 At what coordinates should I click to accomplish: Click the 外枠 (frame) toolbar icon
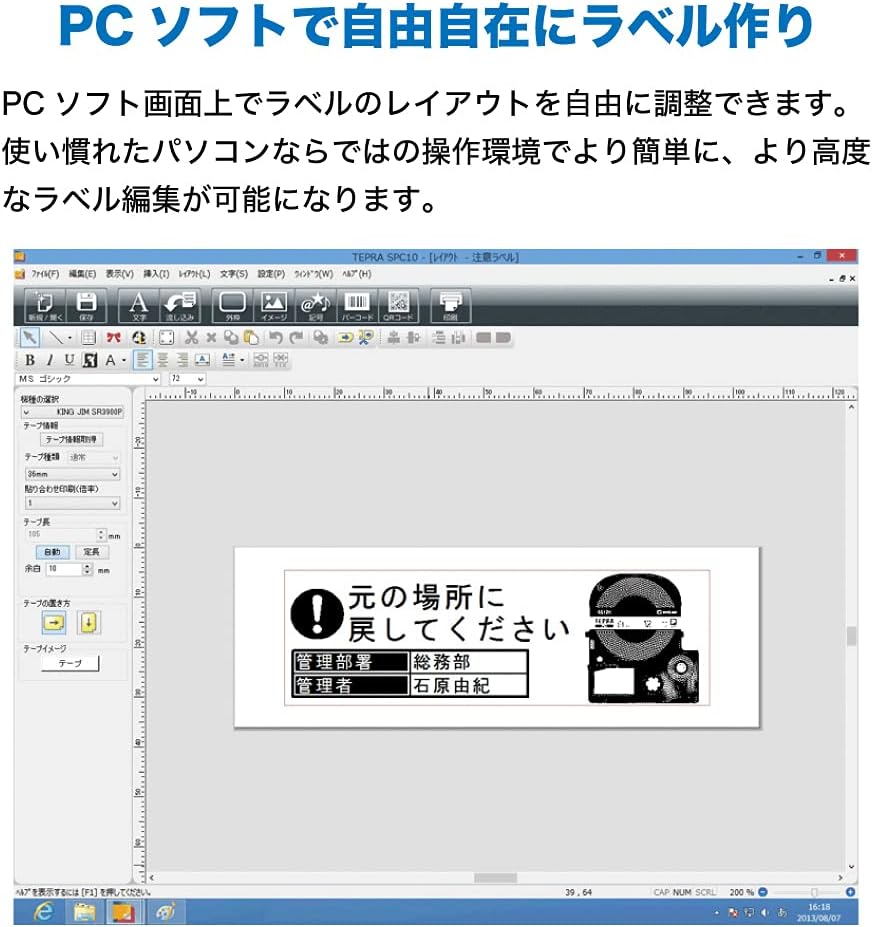232,305
